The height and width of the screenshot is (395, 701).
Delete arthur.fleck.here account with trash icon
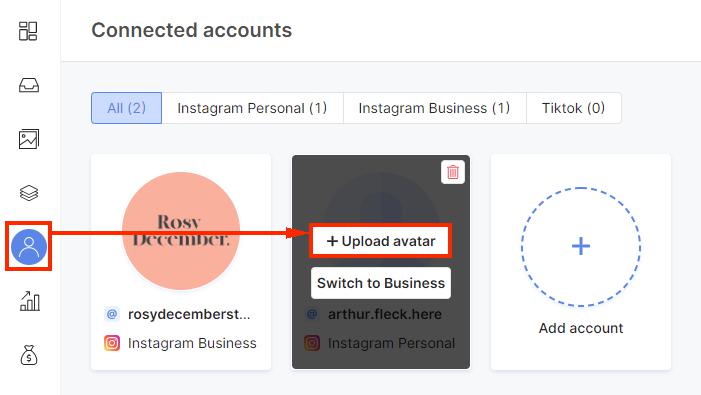(452, 172)
